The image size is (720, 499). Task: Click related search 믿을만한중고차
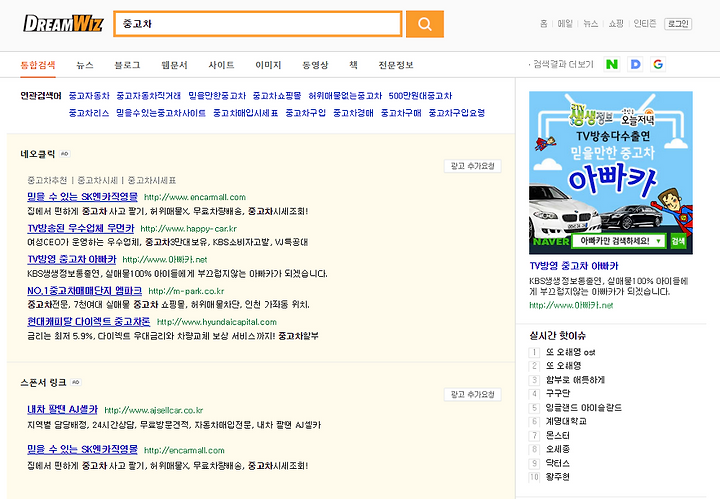point(217,96)
